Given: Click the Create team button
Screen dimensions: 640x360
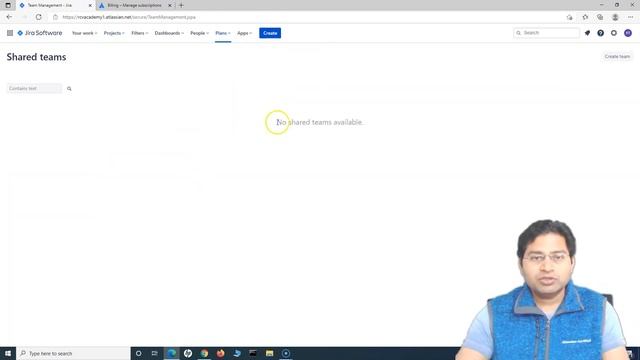Looking at the screenshot, I should click(617, 56).
